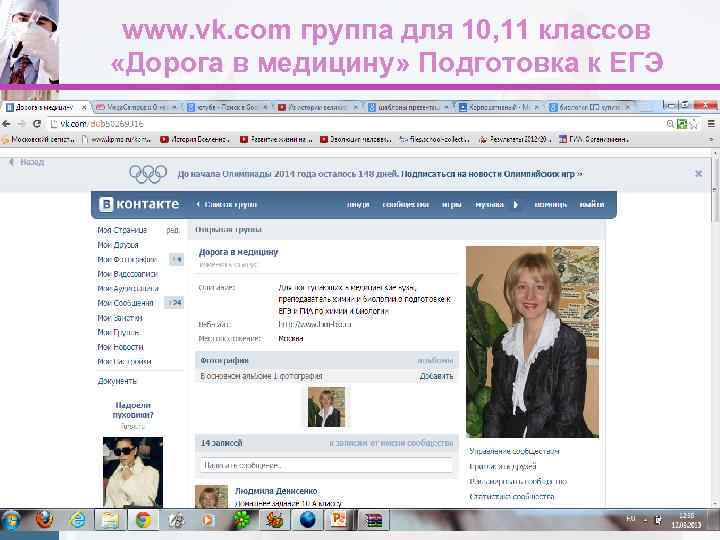Go back with the browser Back arrow
720x540 pixels.
[x=6, y=124]
